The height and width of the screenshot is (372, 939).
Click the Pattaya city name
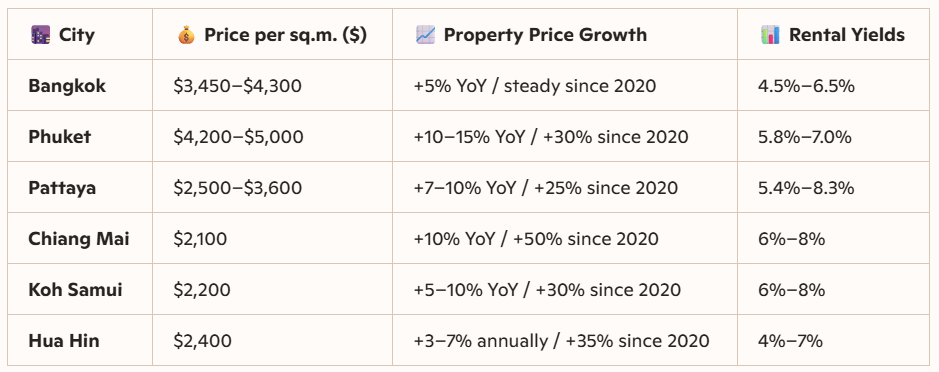[62, 188]
